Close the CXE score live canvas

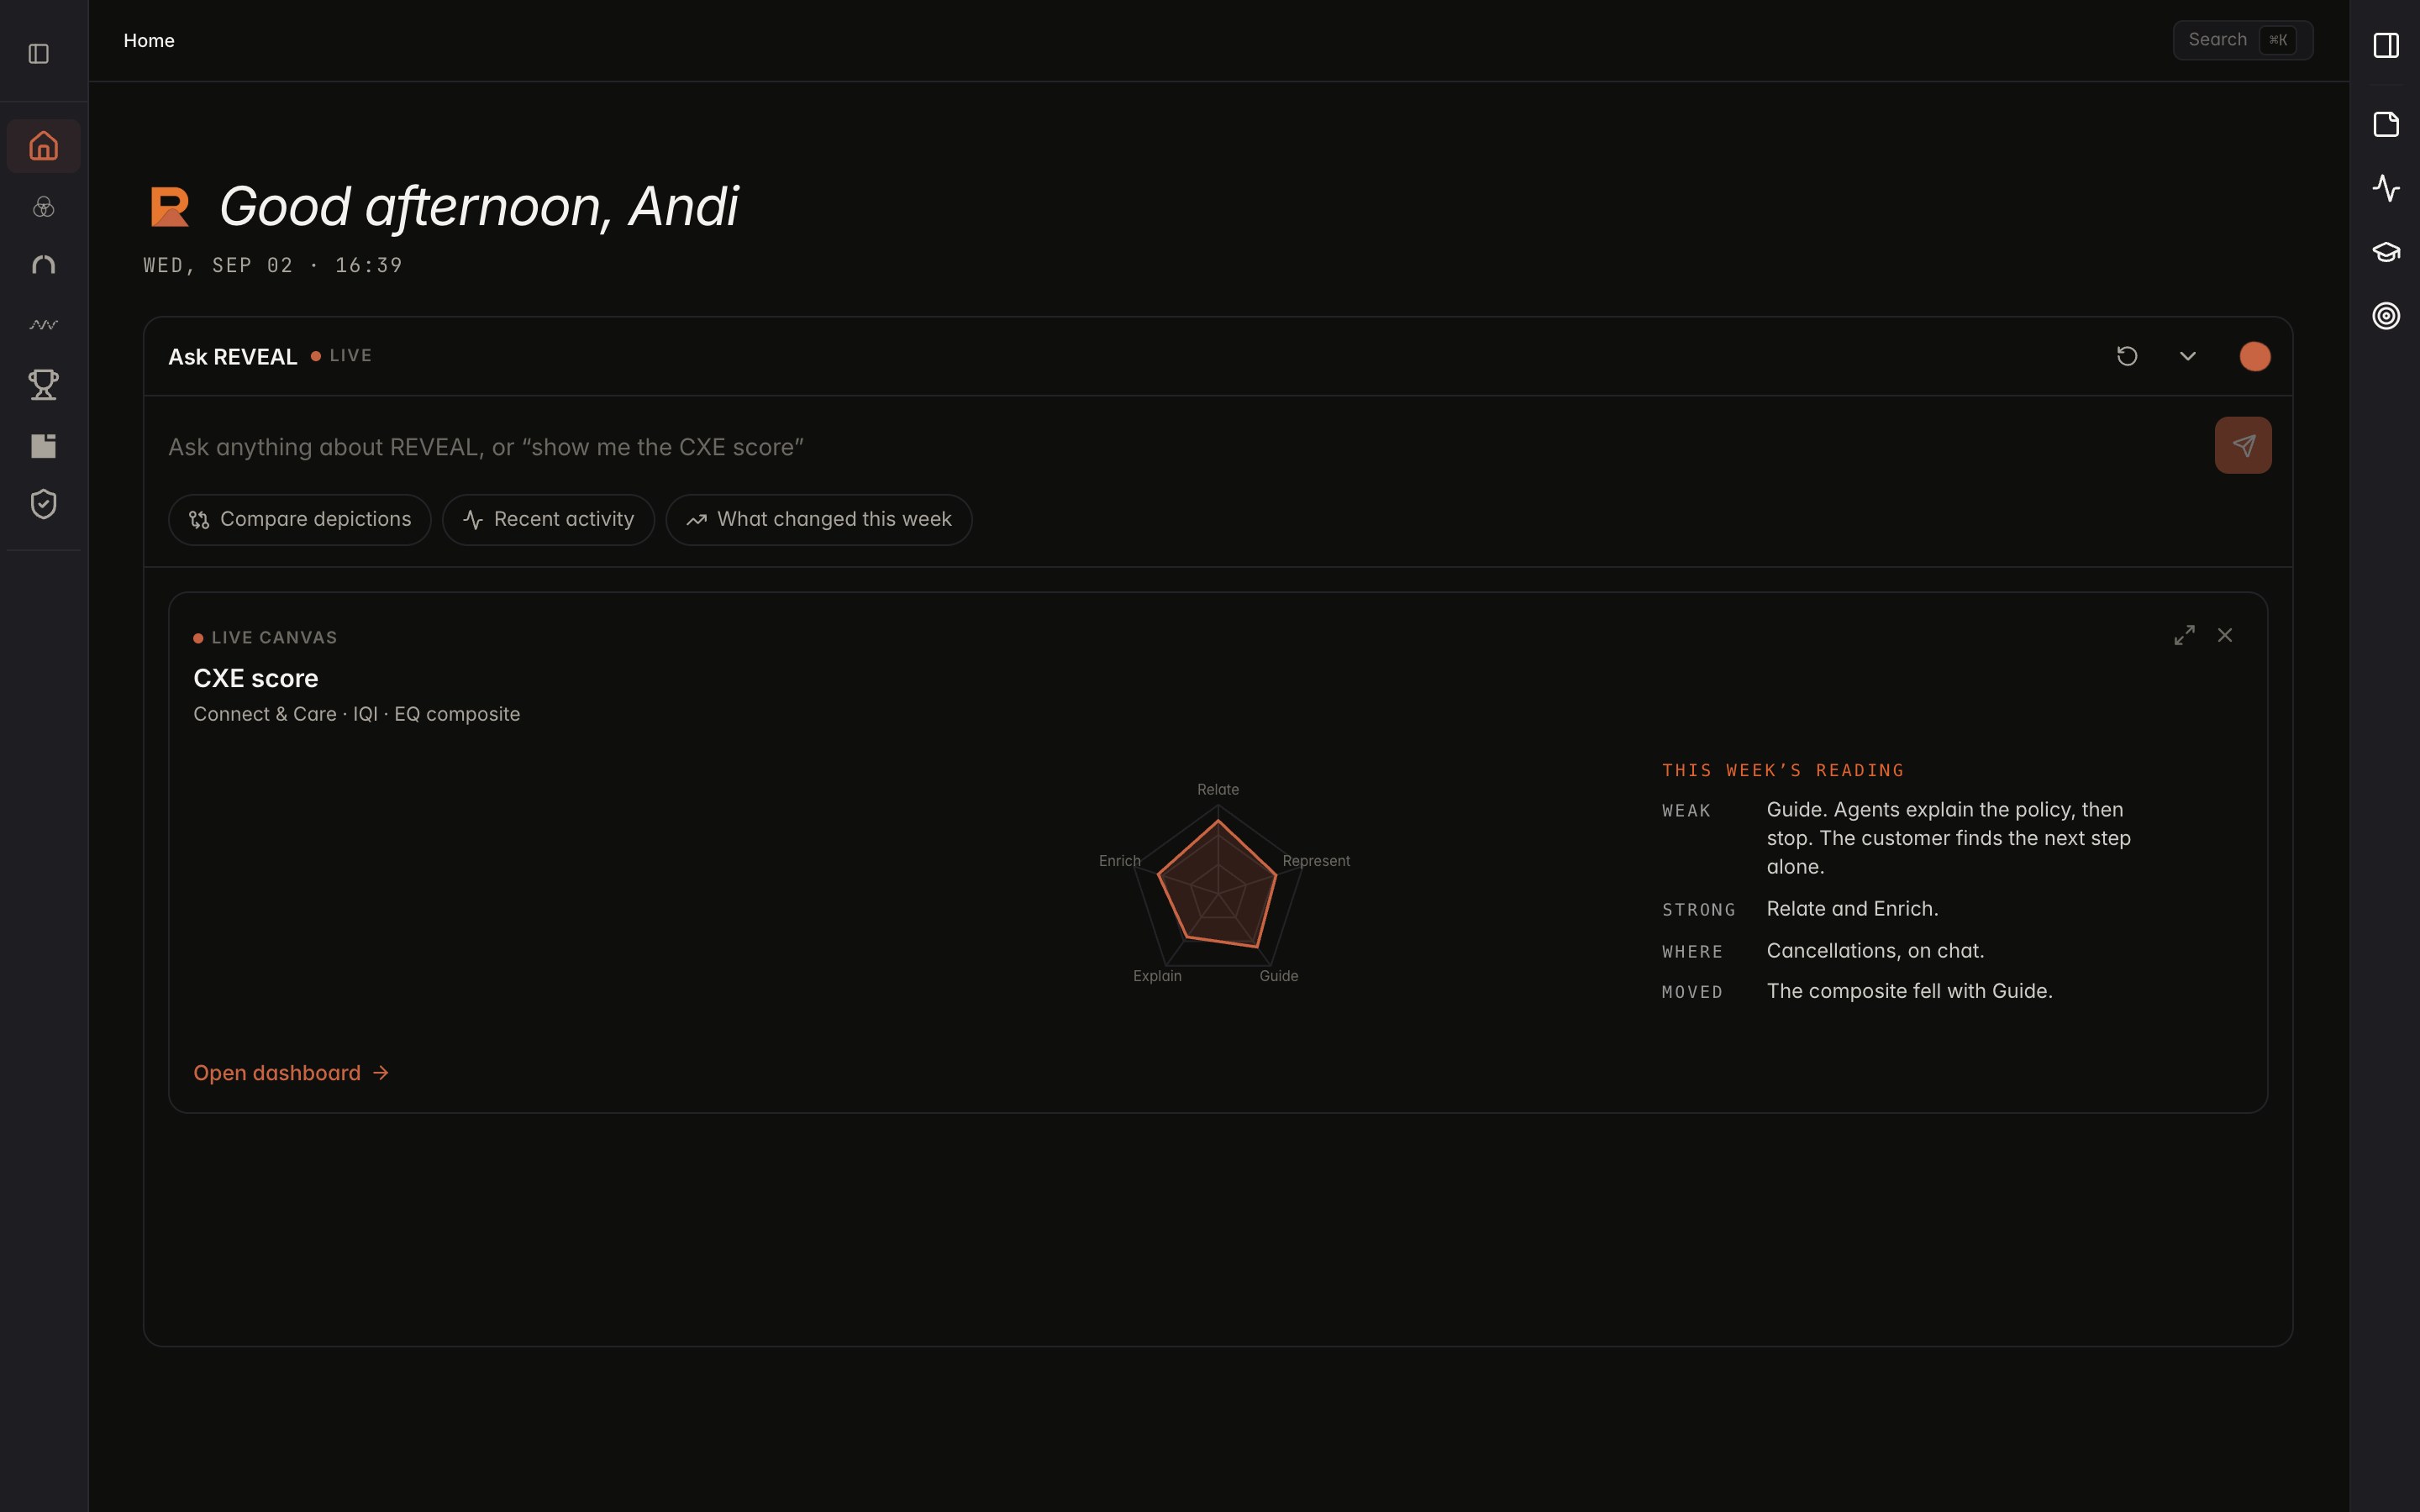(x=2225, y=635)
